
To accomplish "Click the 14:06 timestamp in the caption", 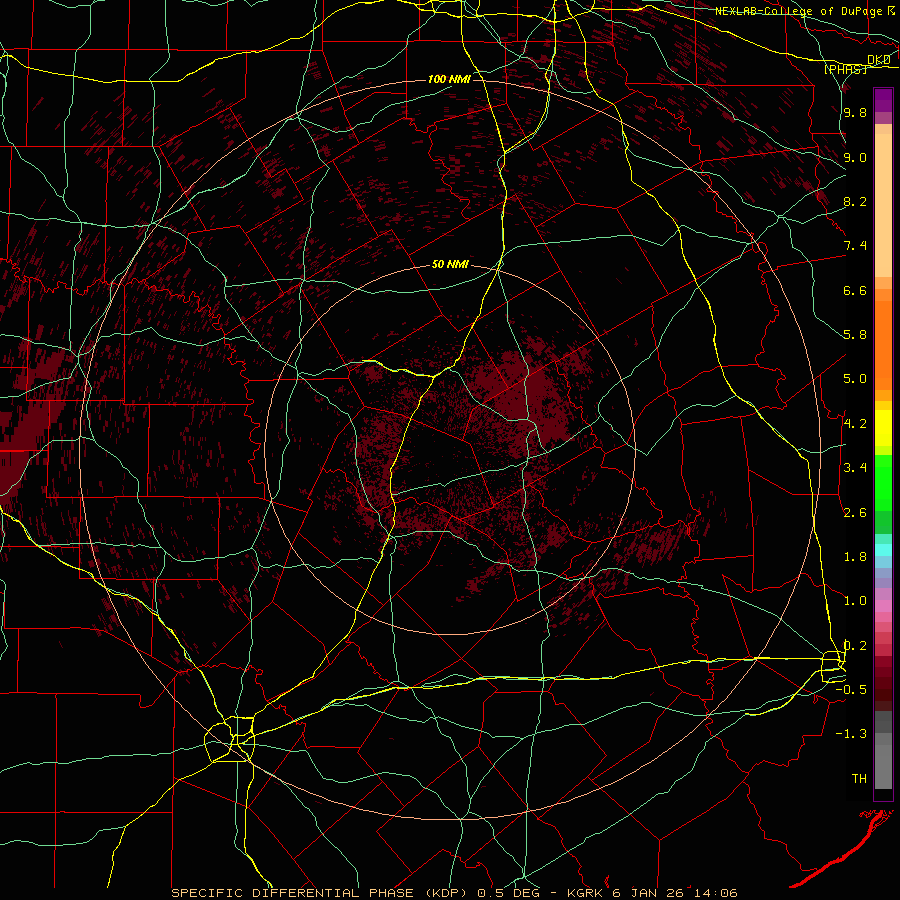I will pos(714,893).
